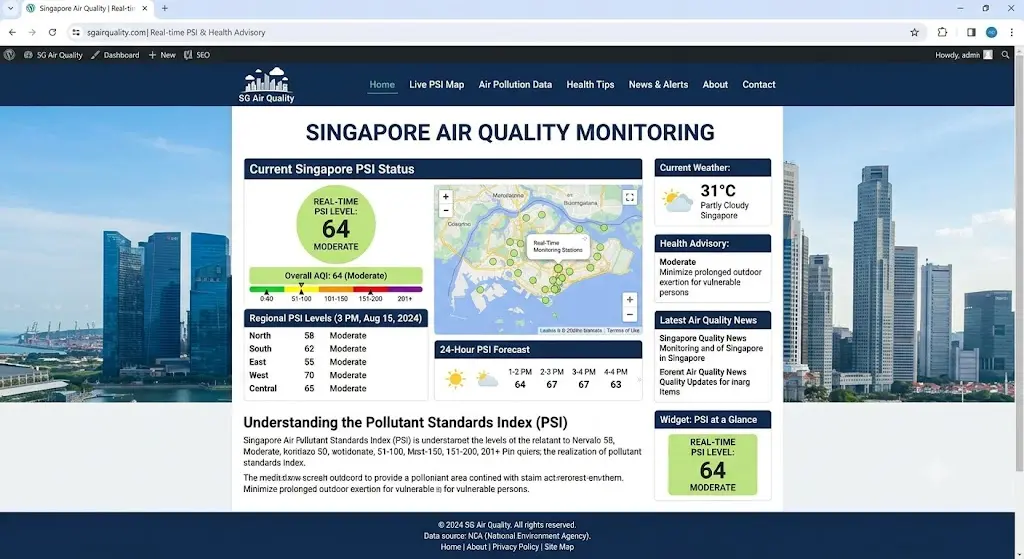Click the AQI color scale bar
The width and height of the screenshot is (1024, 559).
pyautogui.click(x=336, y=289)
